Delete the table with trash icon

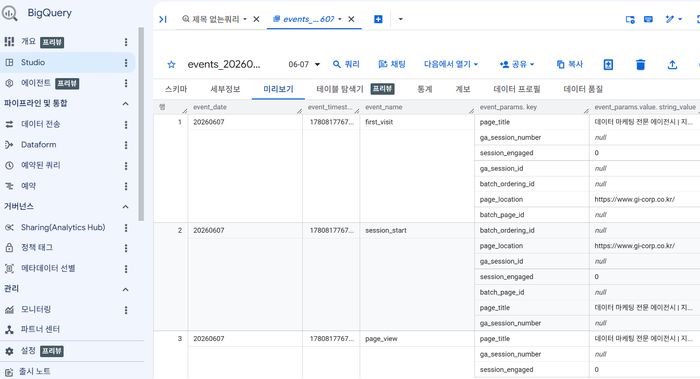[641, 65]
